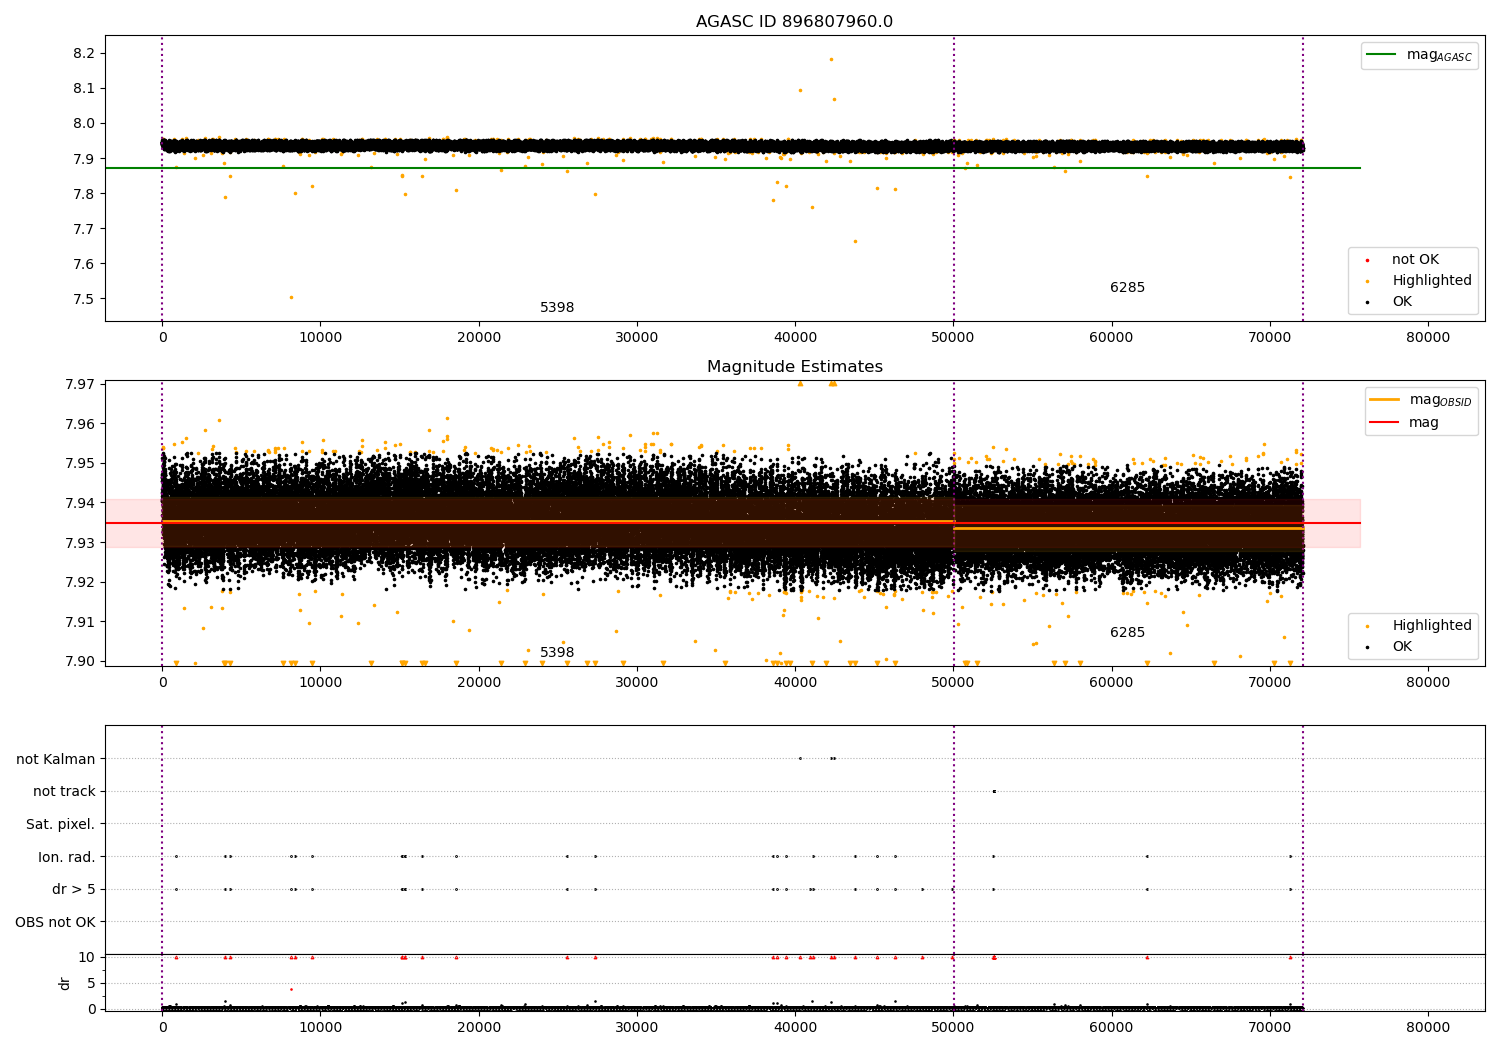Select the "OK" legend entry in the top plot
The width and height of the screenshot is (1500, 1050).
click(x=1402, y=302)
